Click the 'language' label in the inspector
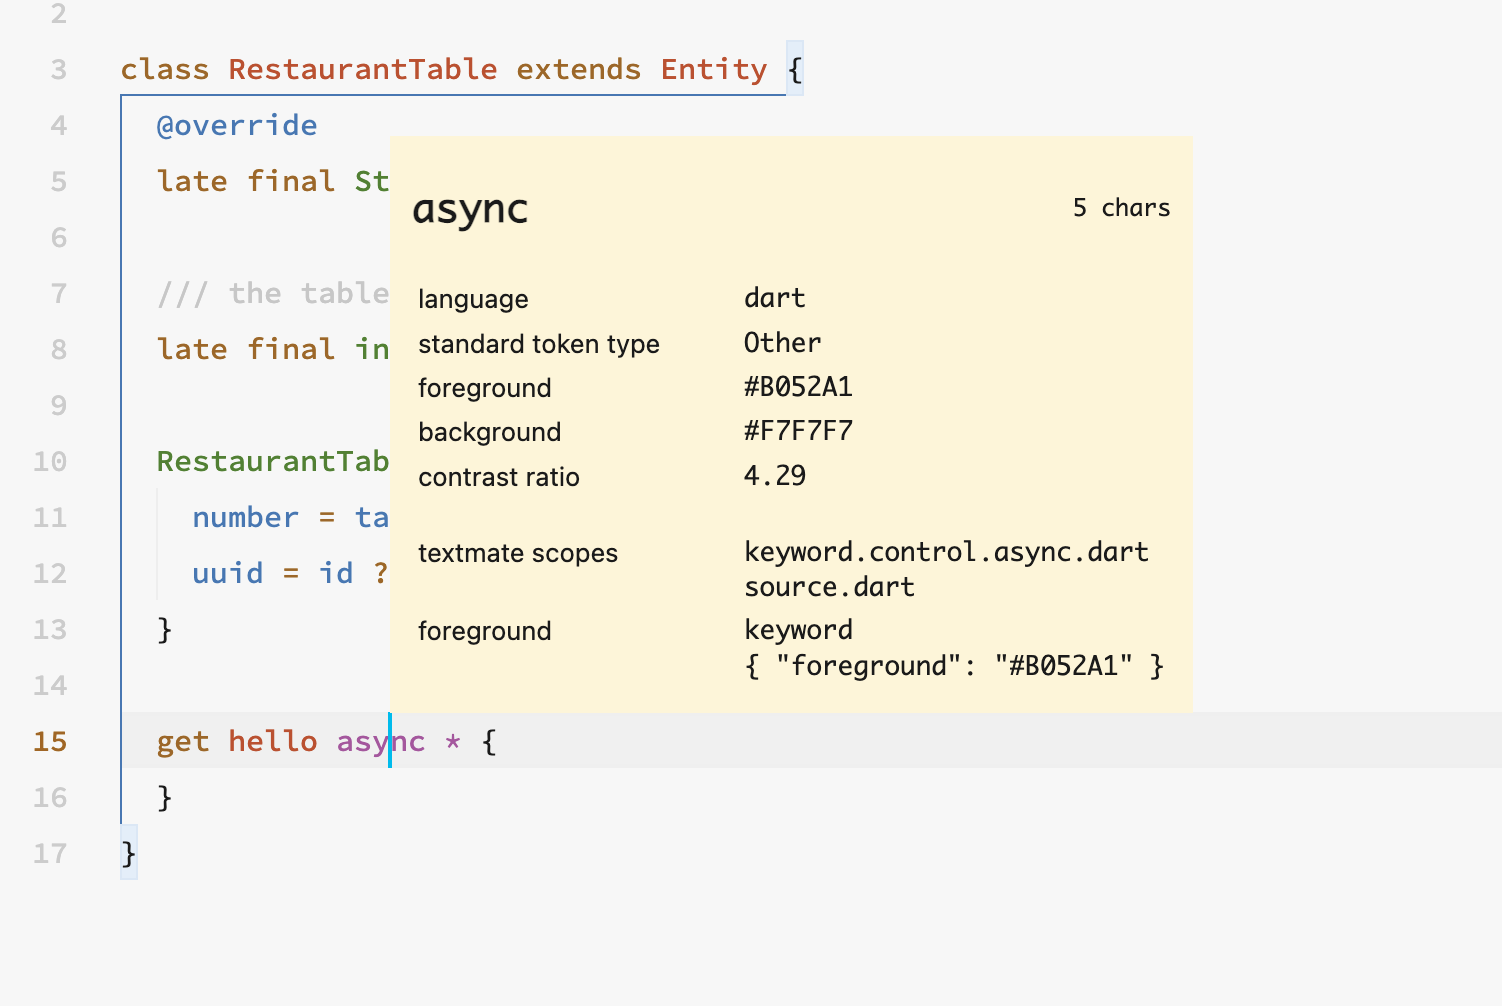Image resolution: width=1502 pixels, height=1006 pixels. pyautogui.click(x=473, y=300)
